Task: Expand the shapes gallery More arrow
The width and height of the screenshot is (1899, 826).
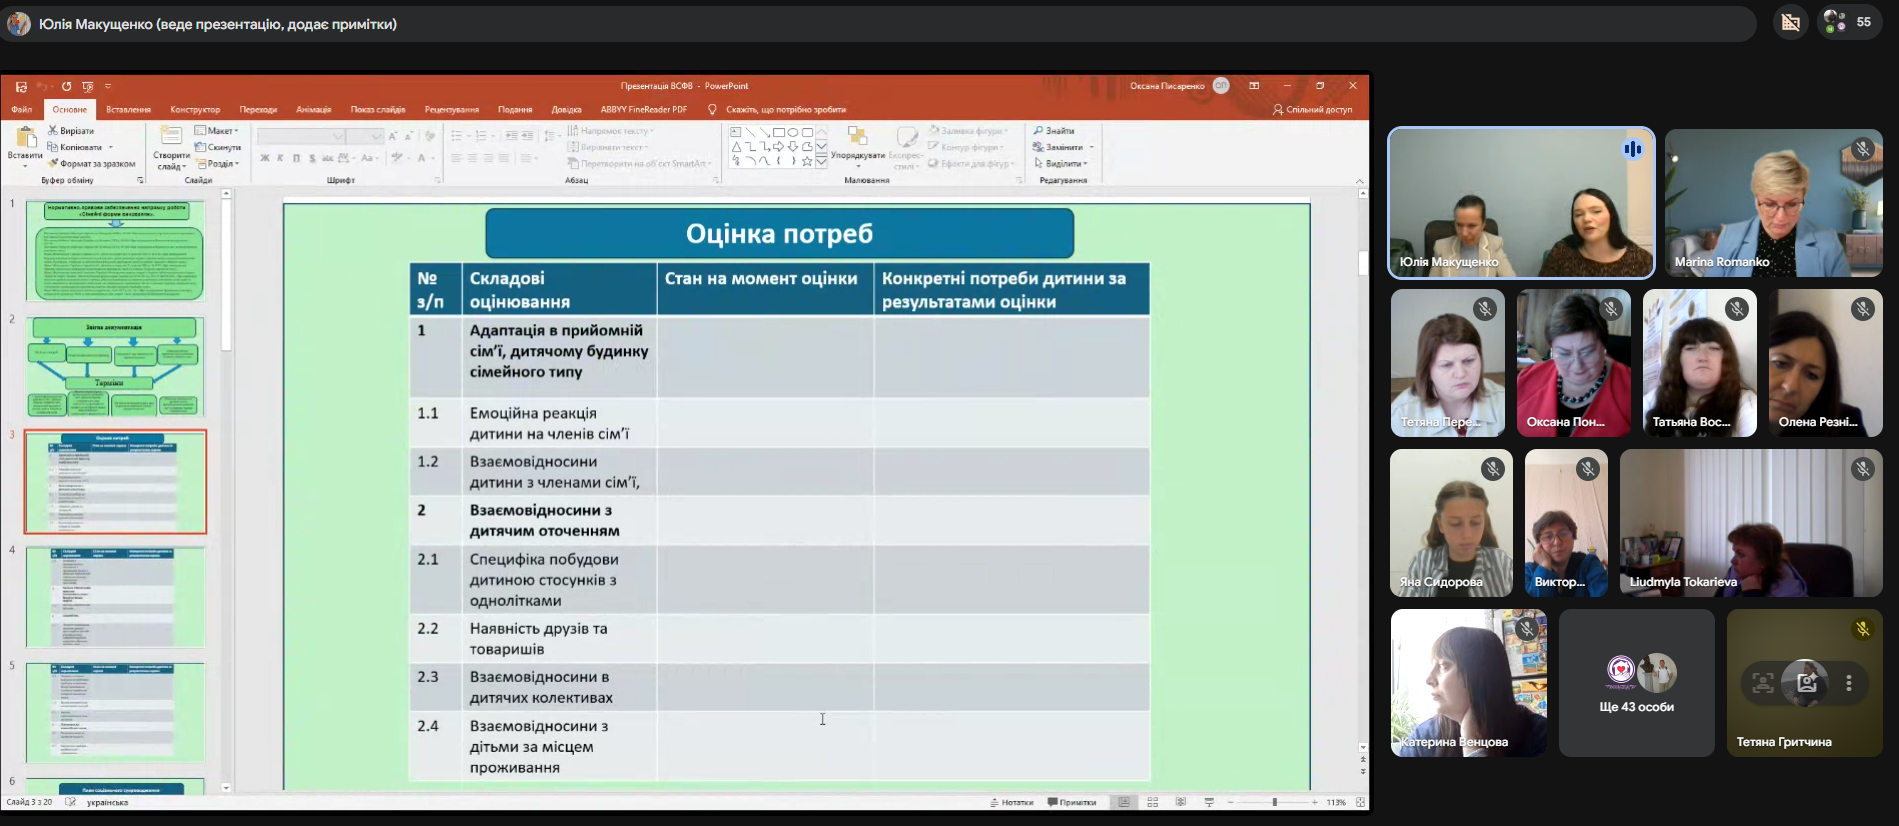Action: click(x=822, y=161)
